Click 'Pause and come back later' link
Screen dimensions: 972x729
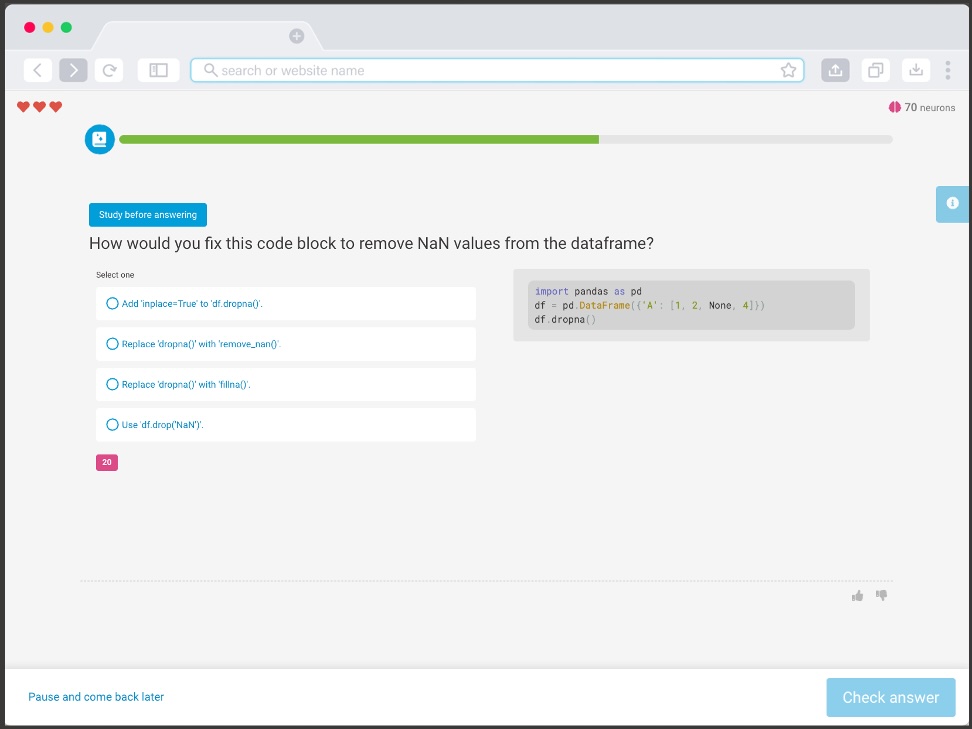96,697
